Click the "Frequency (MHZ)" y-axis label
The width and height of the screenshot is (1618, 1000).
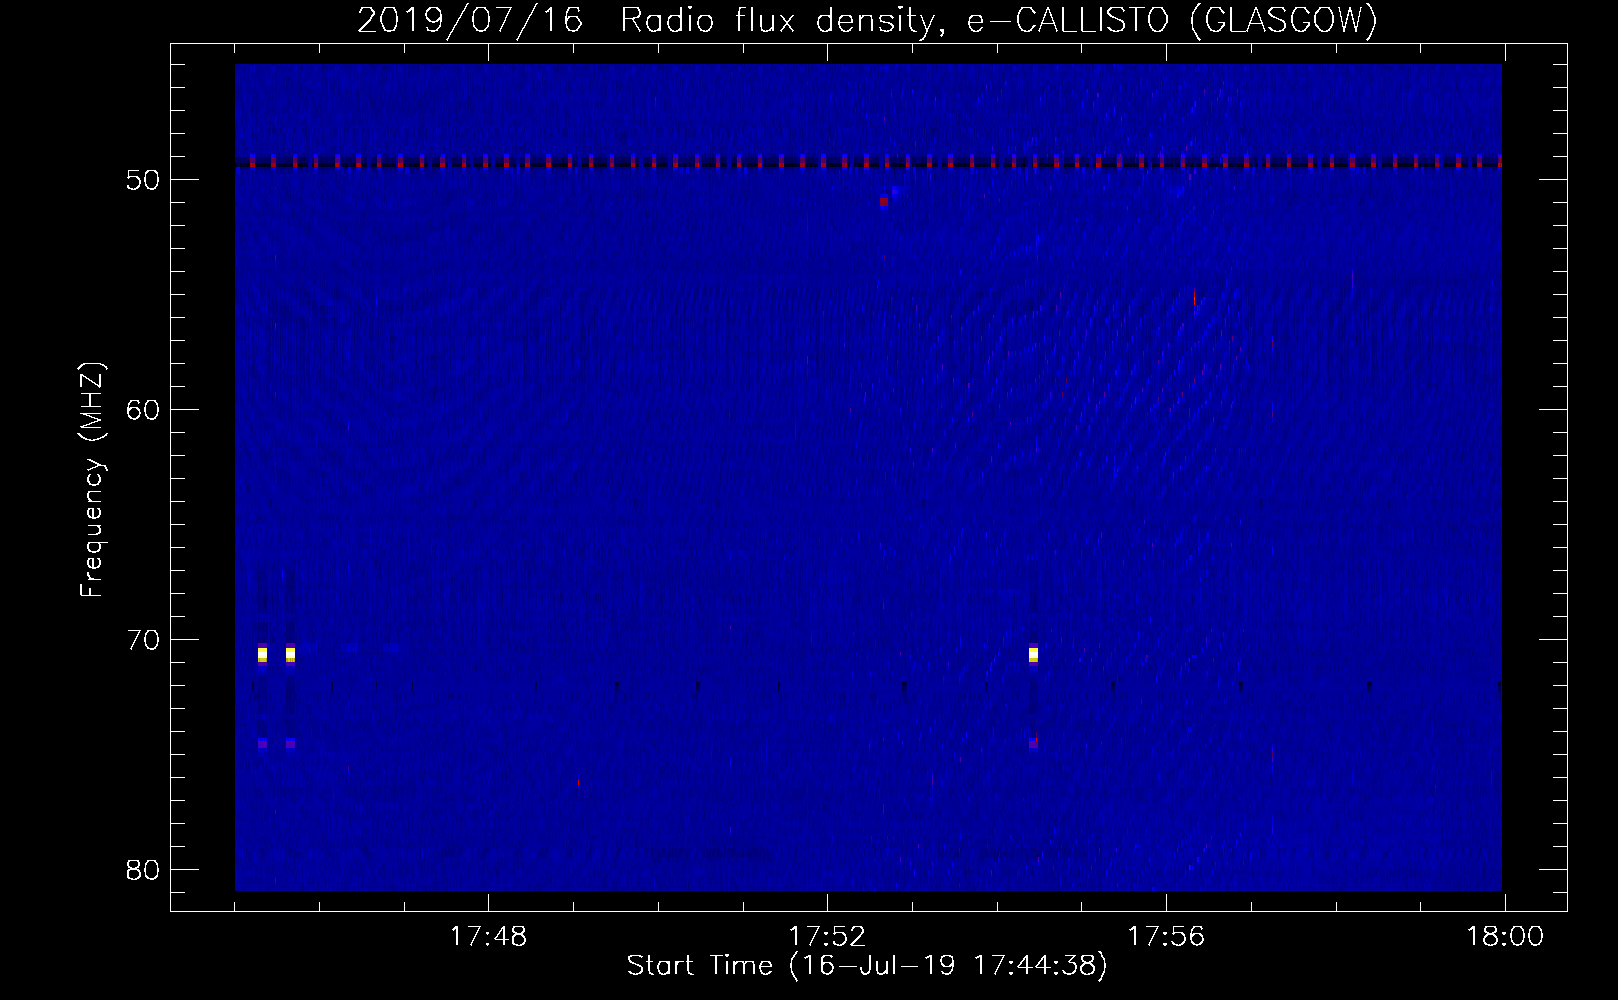click(91, 480)
